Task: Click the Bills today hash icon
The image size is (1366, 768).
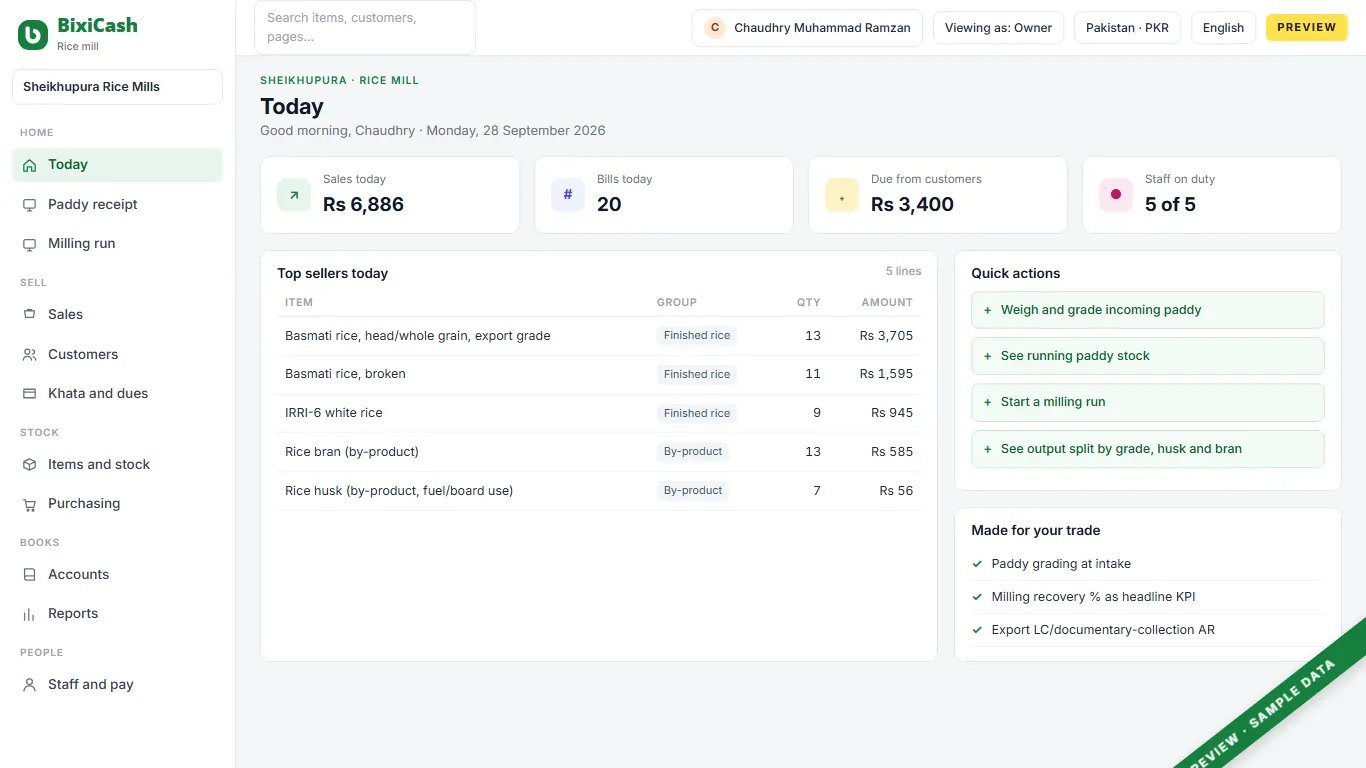Action: (x=568, y=195)
